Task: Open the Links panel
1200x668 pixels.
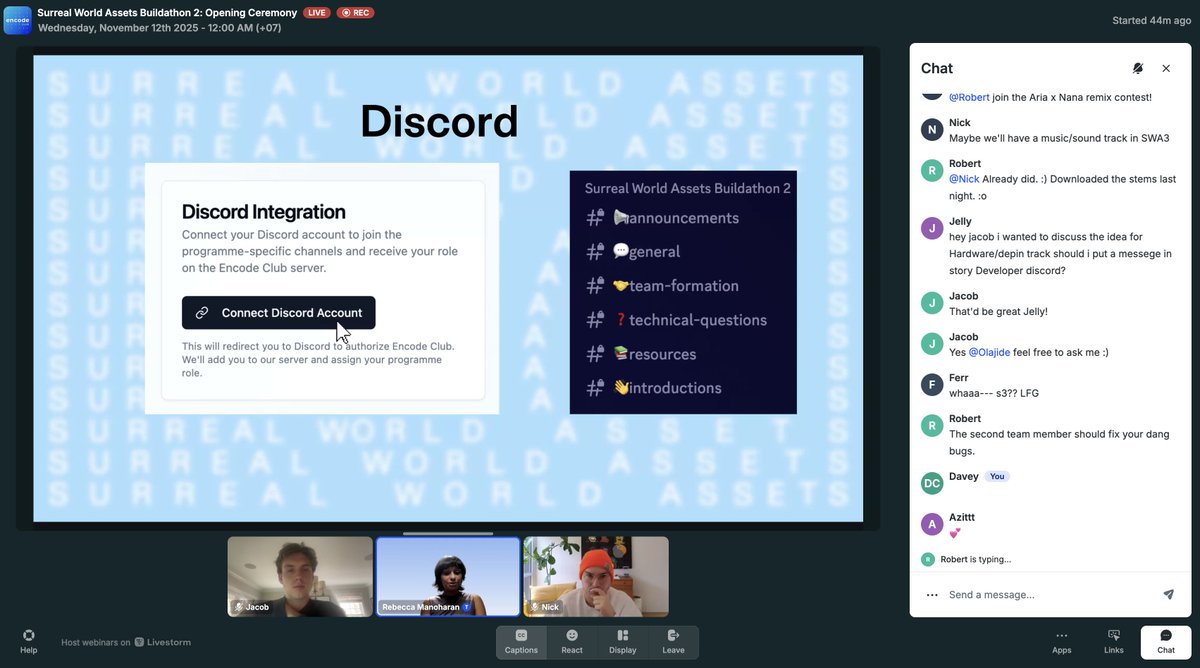Action: (1114, 642)
